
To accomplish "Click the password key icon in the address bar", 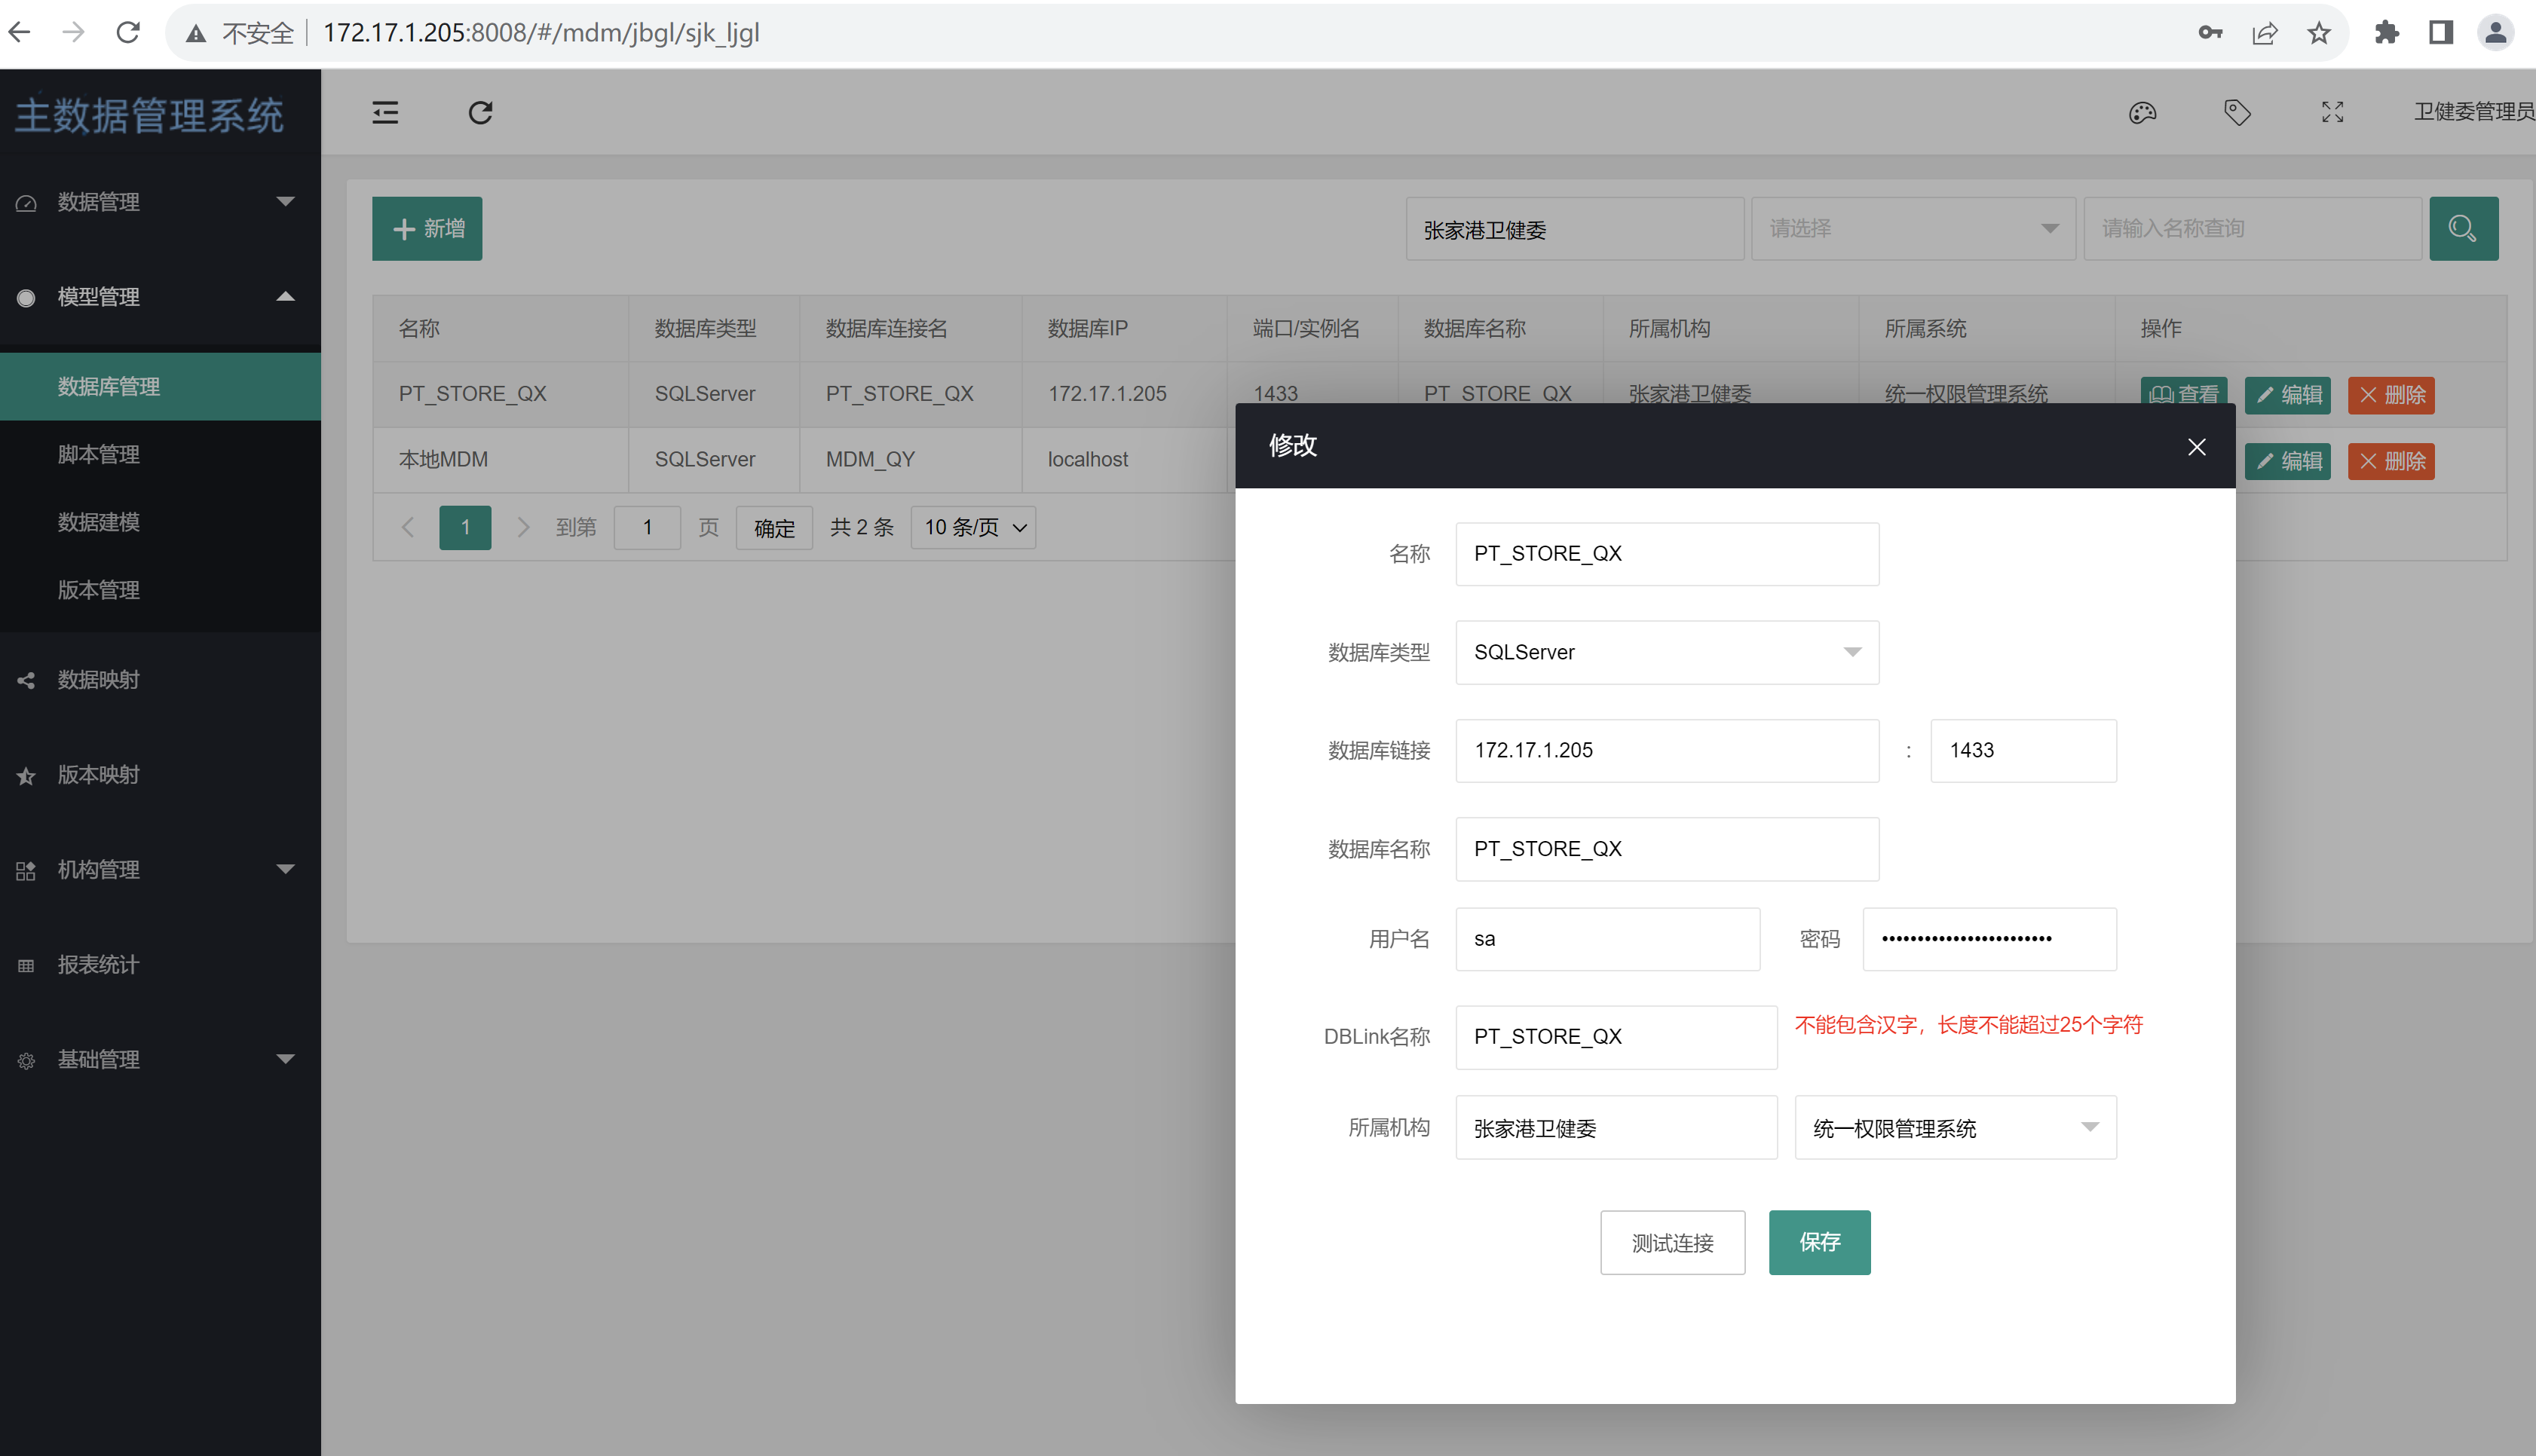I will pyautogui.click(x=2210, y=33).
